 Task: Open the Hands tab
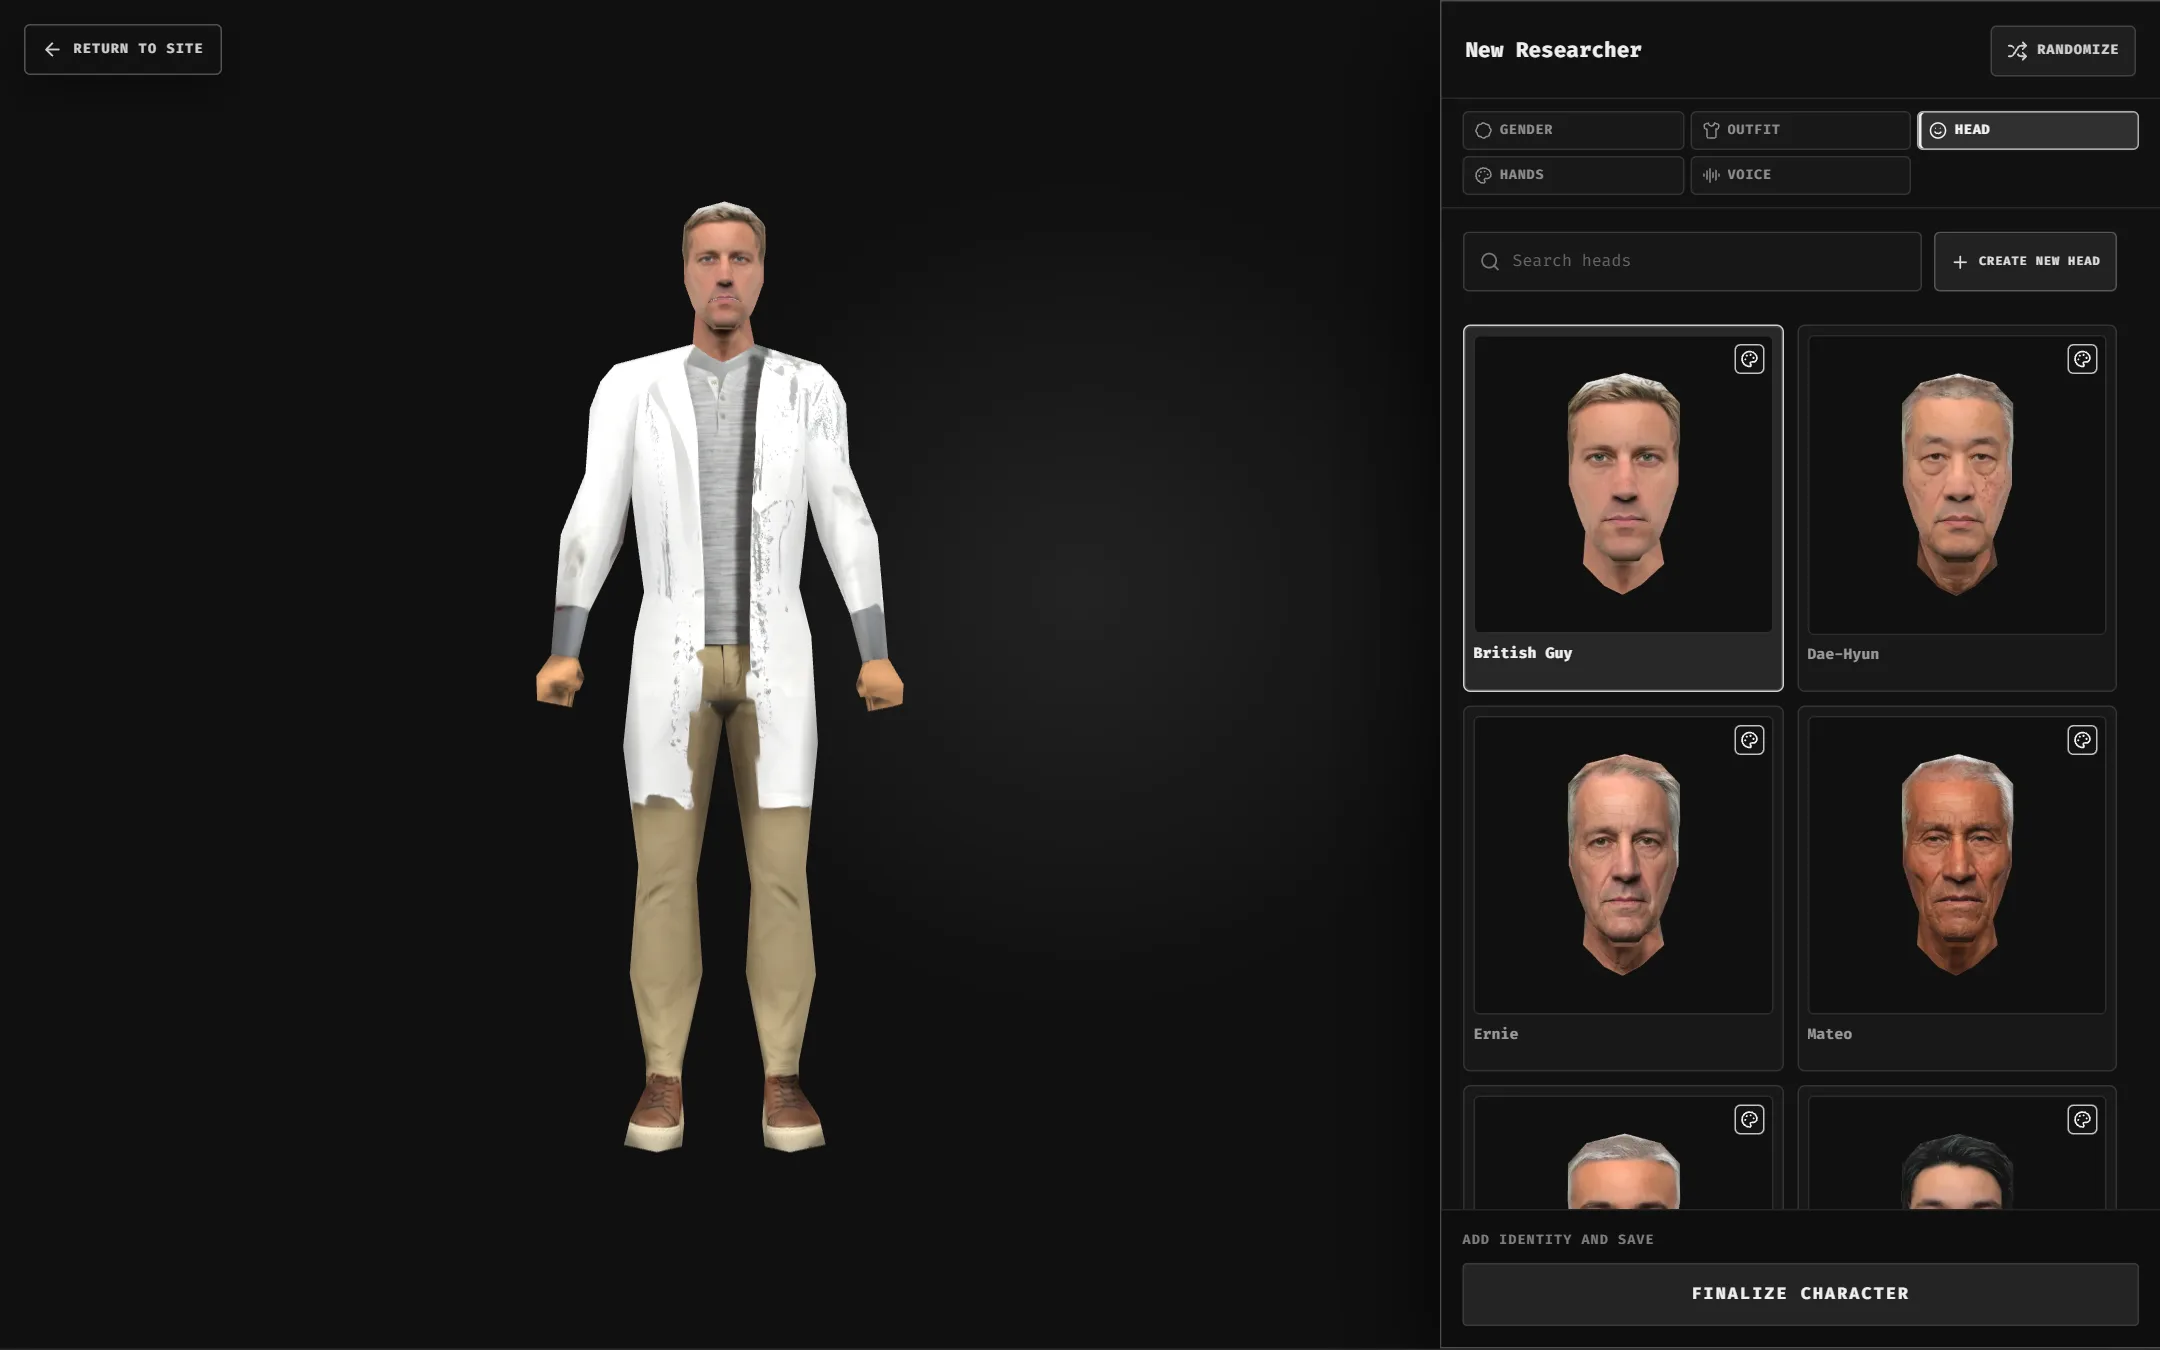1573,175
